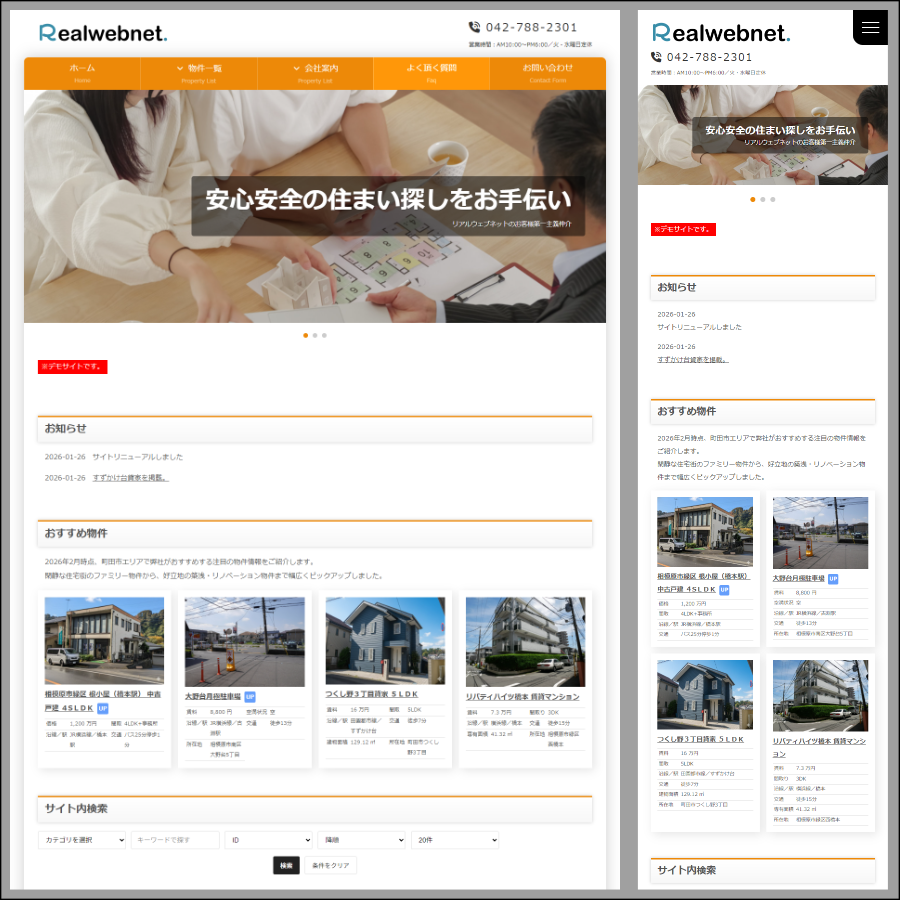Screen dimensions: 900x900
Task: Expand the 会社案内 navigation dropdown
Action: (x=315, y=73)
